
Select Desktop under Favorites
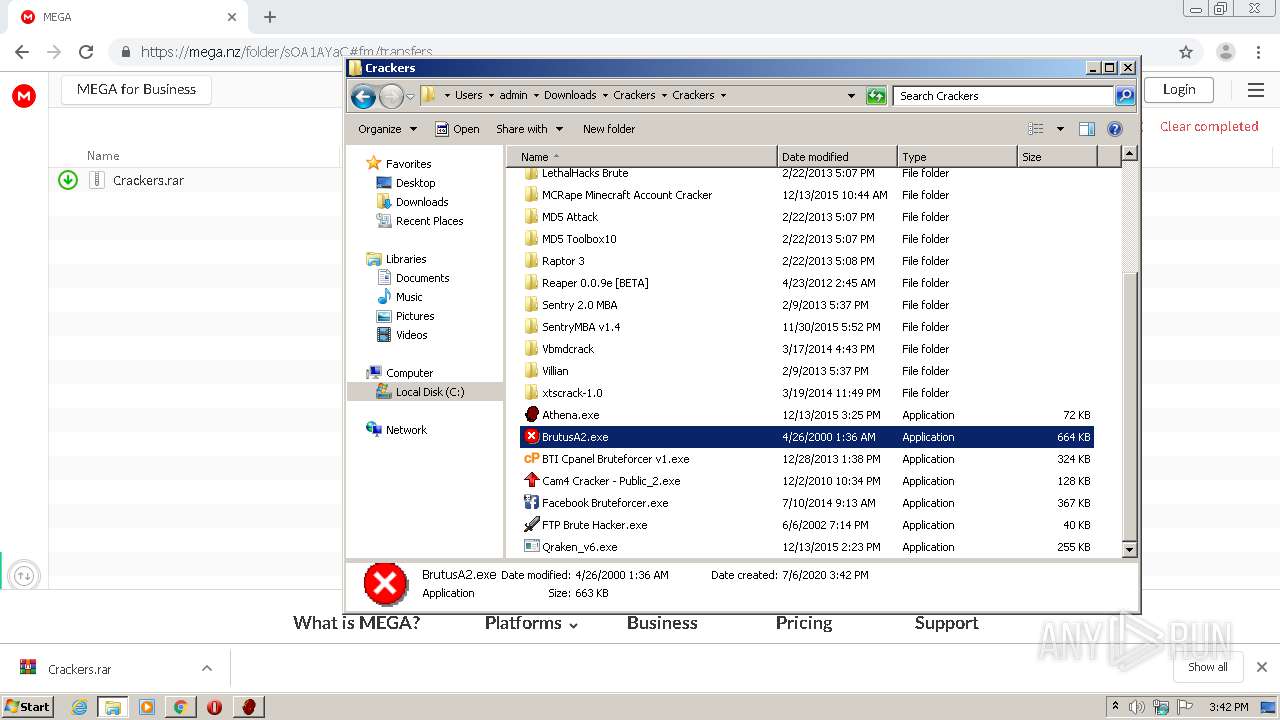tap(406, 183)
